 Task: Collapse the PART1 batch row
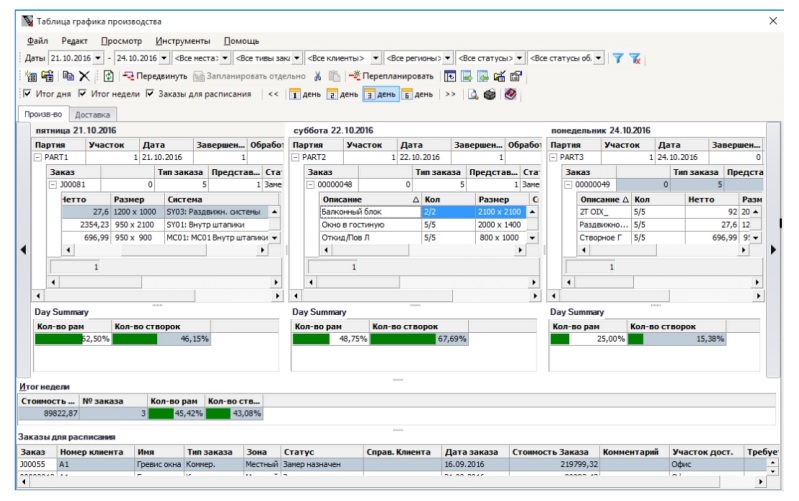pos(38,157)
